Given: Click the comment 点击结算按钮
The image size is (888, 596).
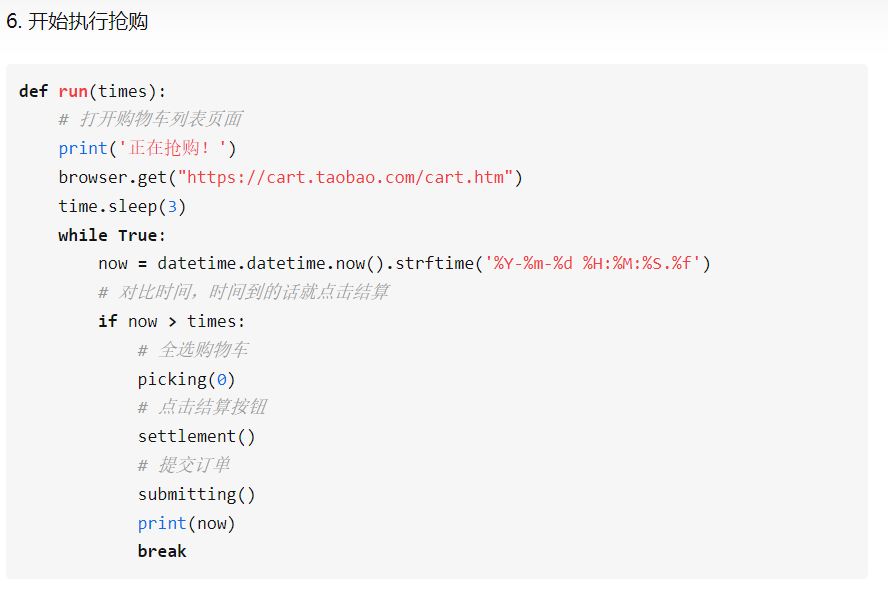Looking at the screenshot, I should coord(202,407).
